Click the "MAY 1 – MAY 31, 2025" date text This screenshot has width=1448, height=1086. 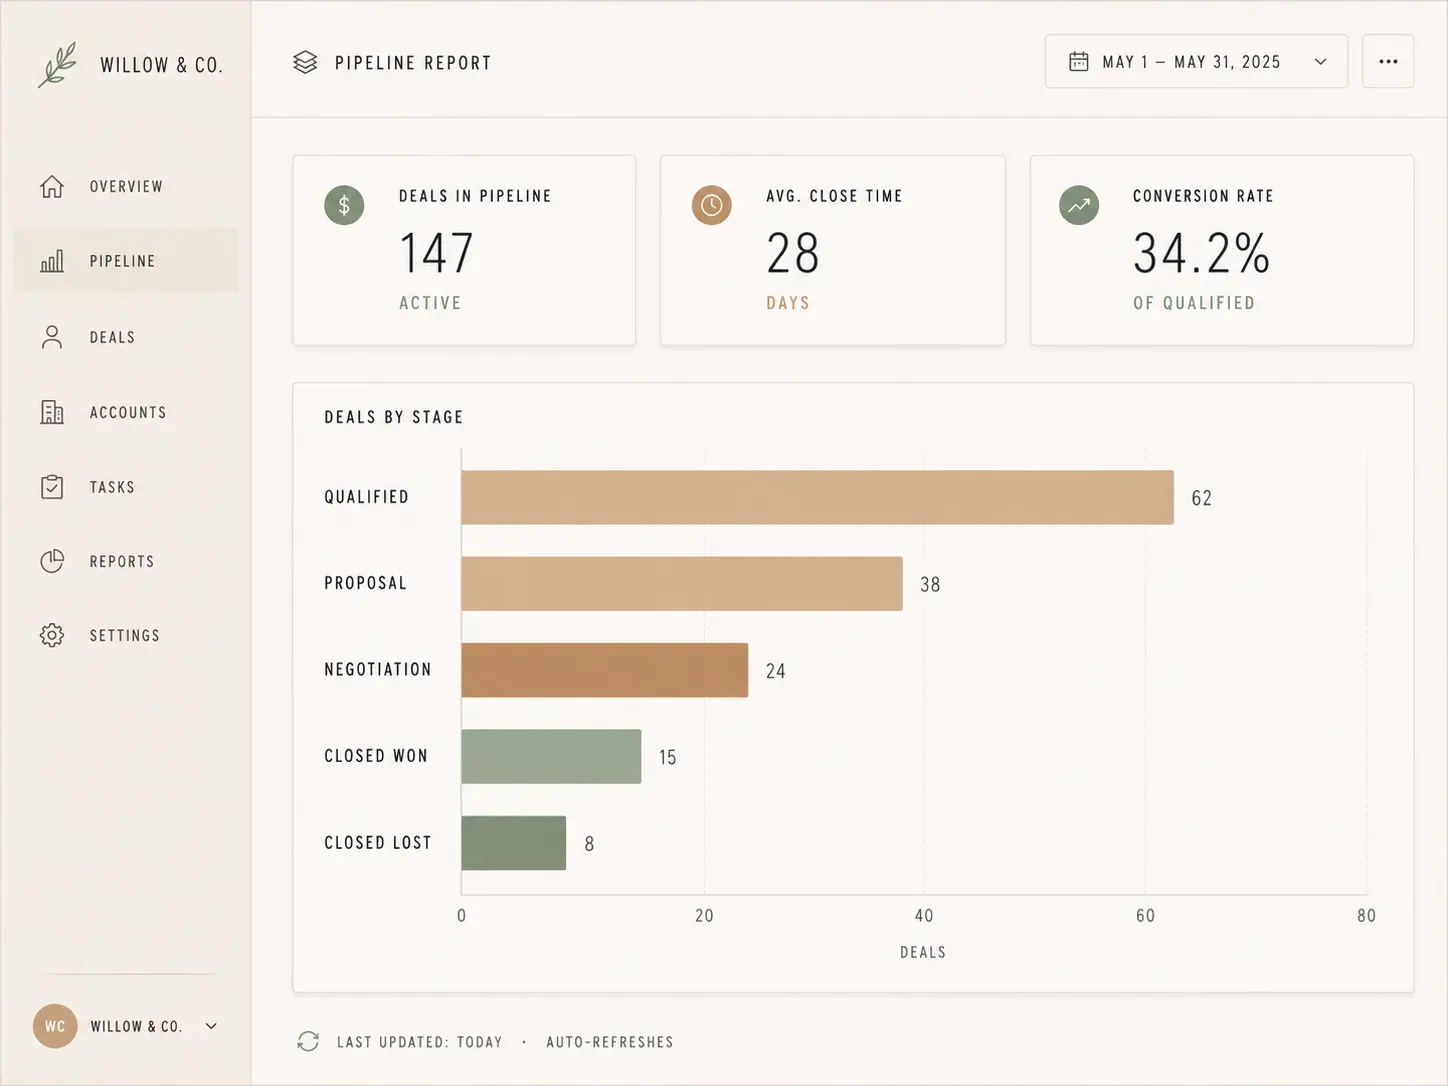click(1191, 62)
